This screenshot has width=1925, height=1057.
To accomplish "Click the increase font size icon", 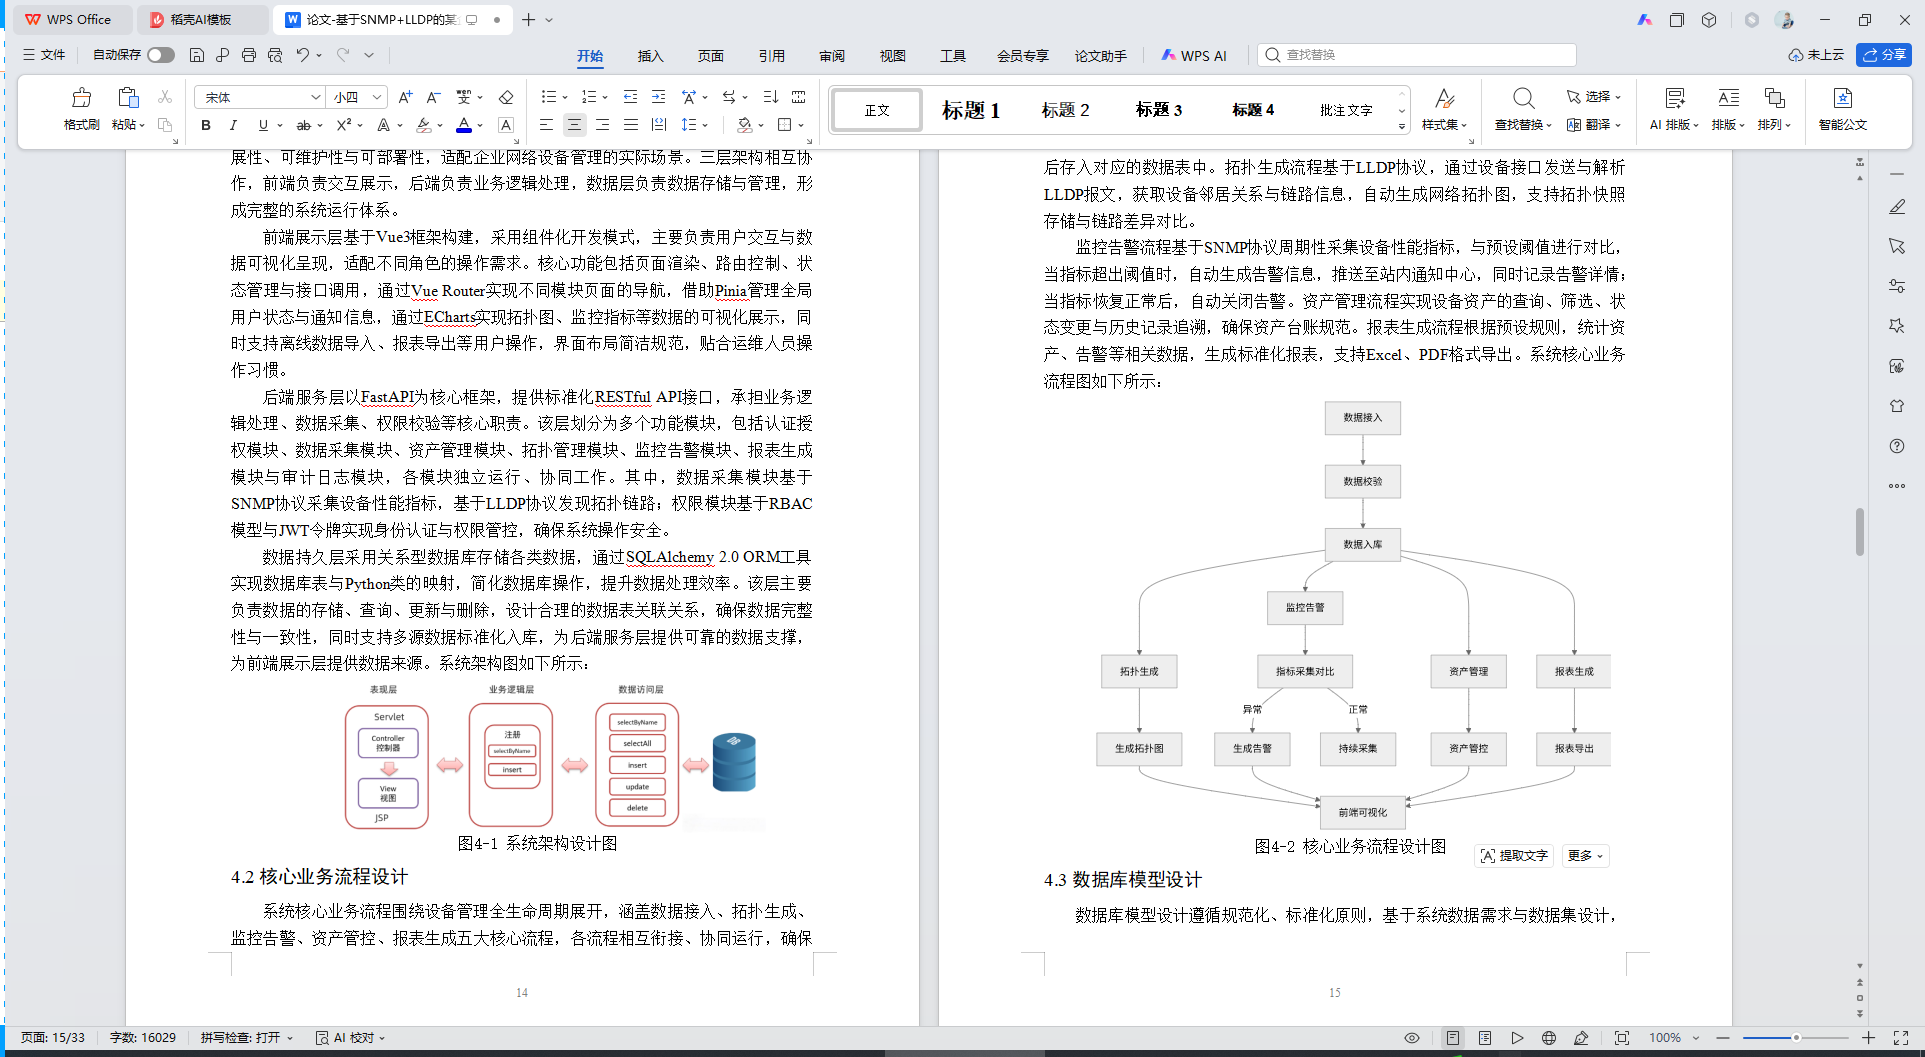I will tap(405, 97).
